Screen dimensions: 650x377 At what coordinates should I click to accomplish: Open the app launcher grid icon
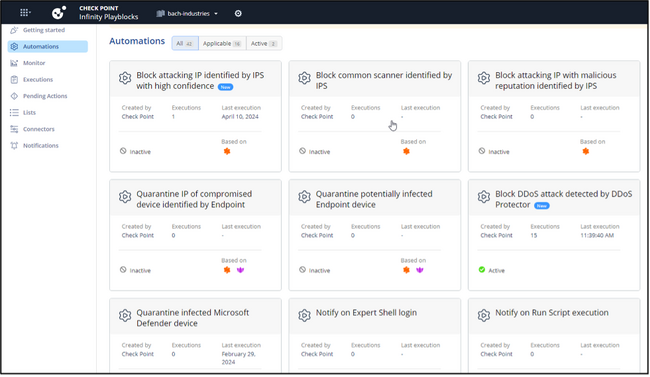tap(25, 13)
